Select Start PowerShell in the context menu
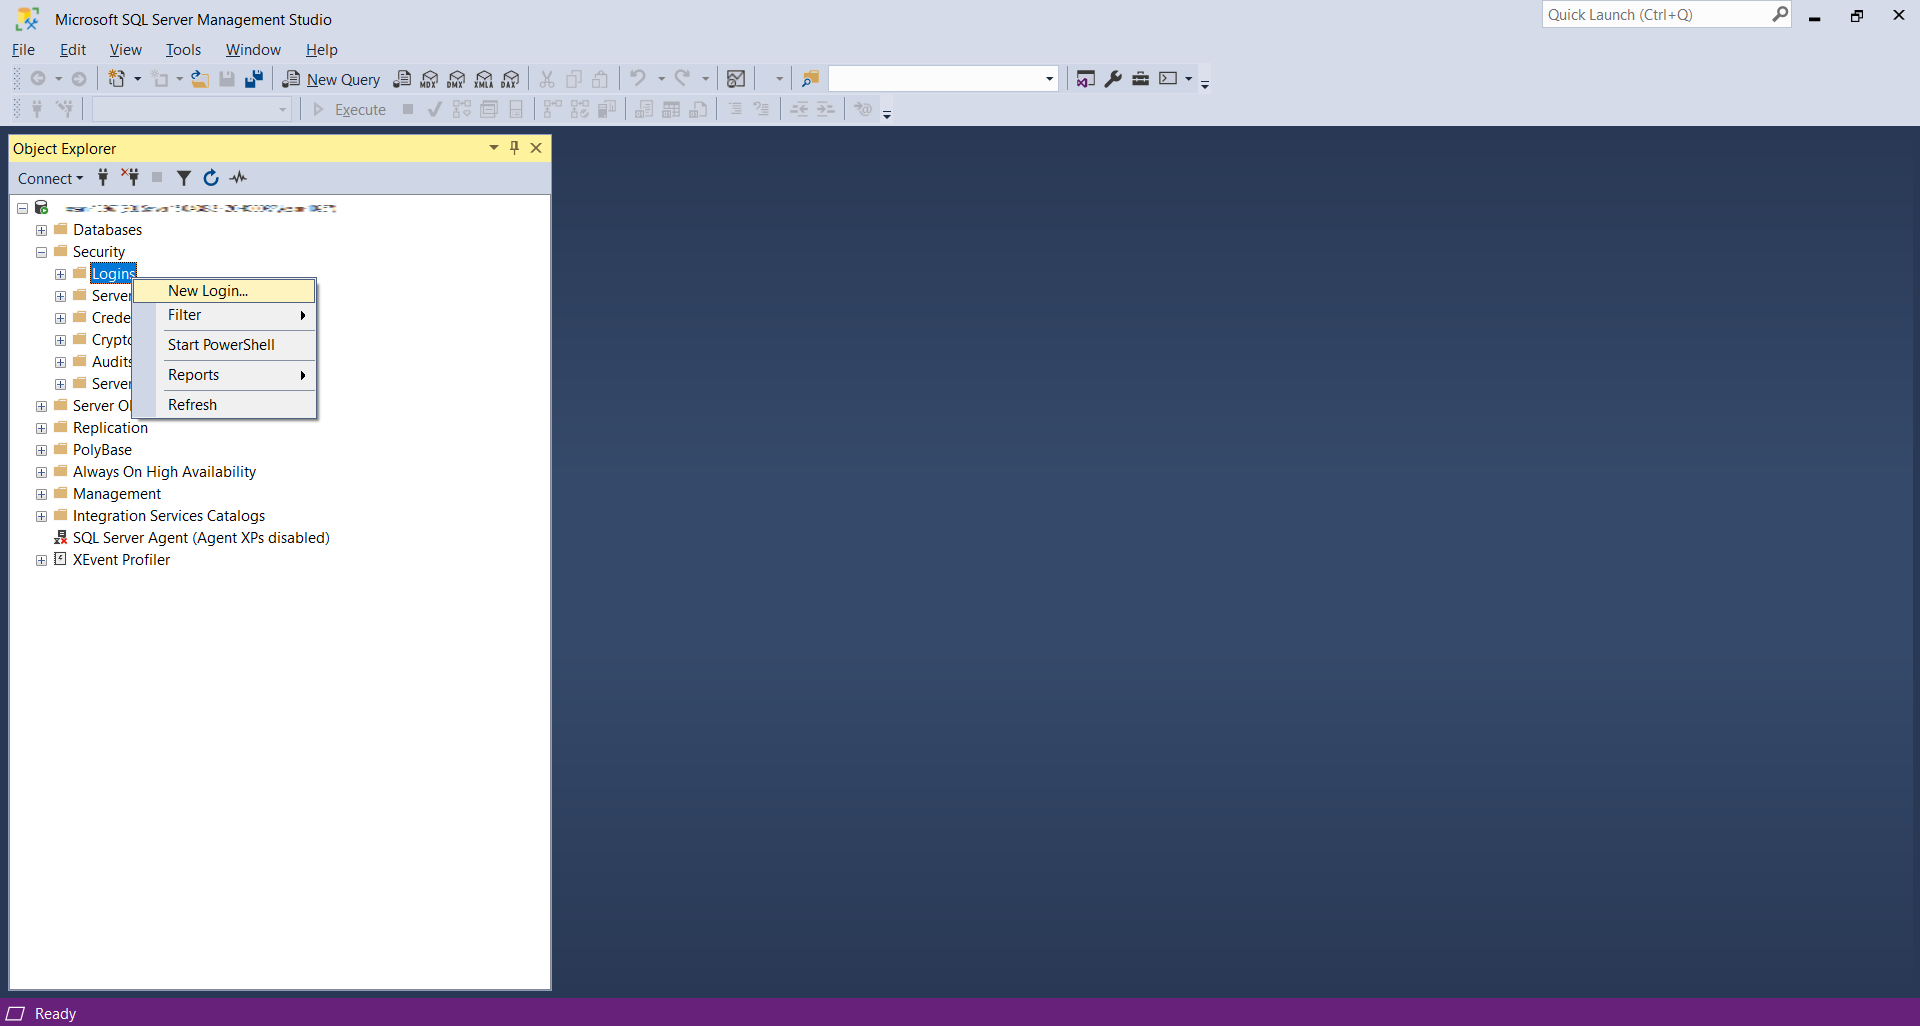The image size is (1920, 1026). point(225,345)
